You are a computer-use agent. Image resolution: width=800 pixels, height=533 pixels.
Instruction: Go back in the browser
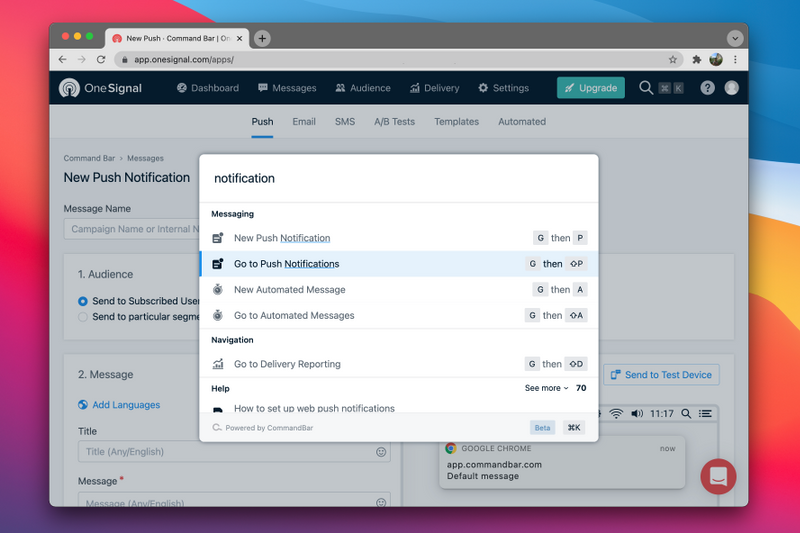tap(62, 60)
